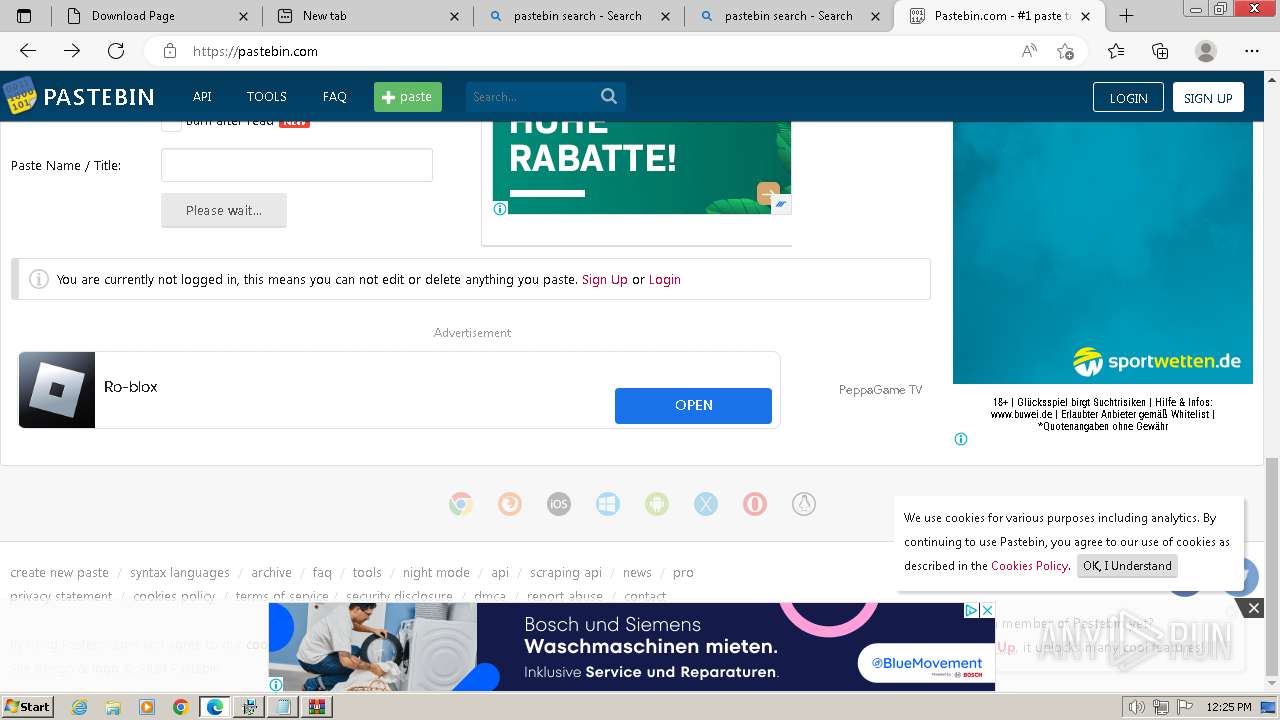Viewport: 1280px width, 720px height.
Task: Click the search magnifier icon in Pastebin header
Action: [609, 96]
